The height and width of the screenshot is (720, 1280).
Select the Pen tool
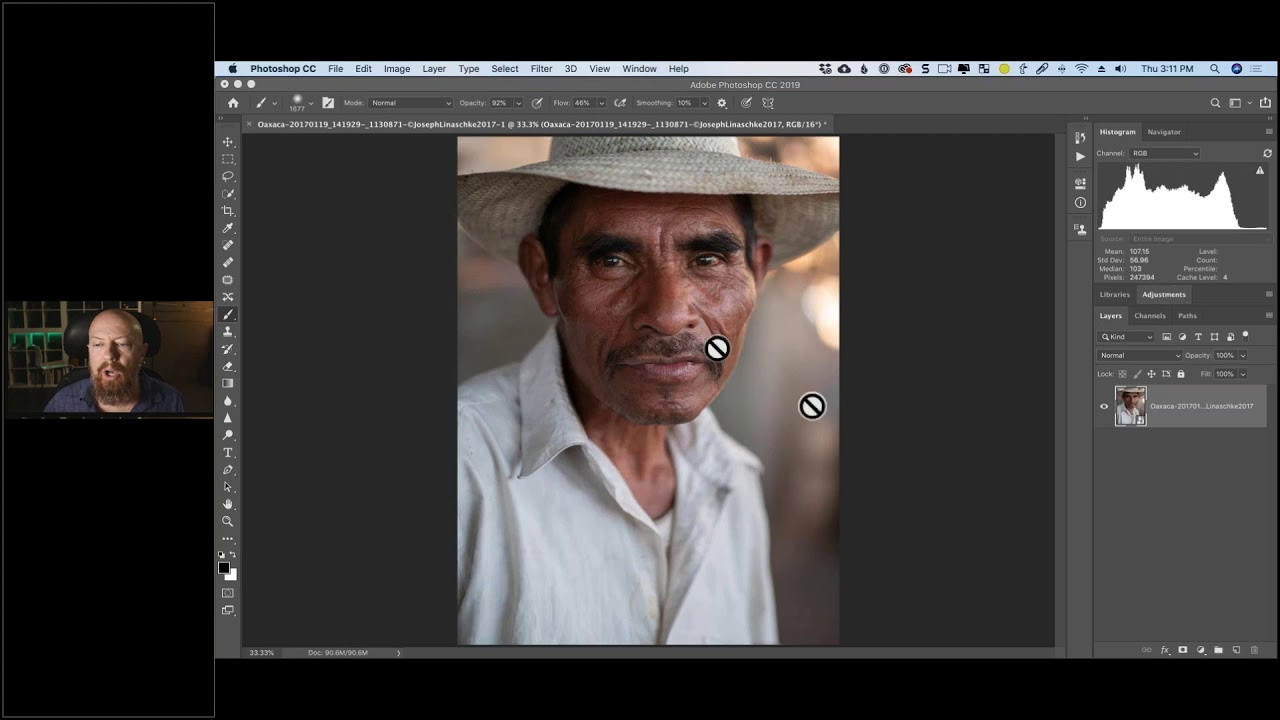[228, 469]
